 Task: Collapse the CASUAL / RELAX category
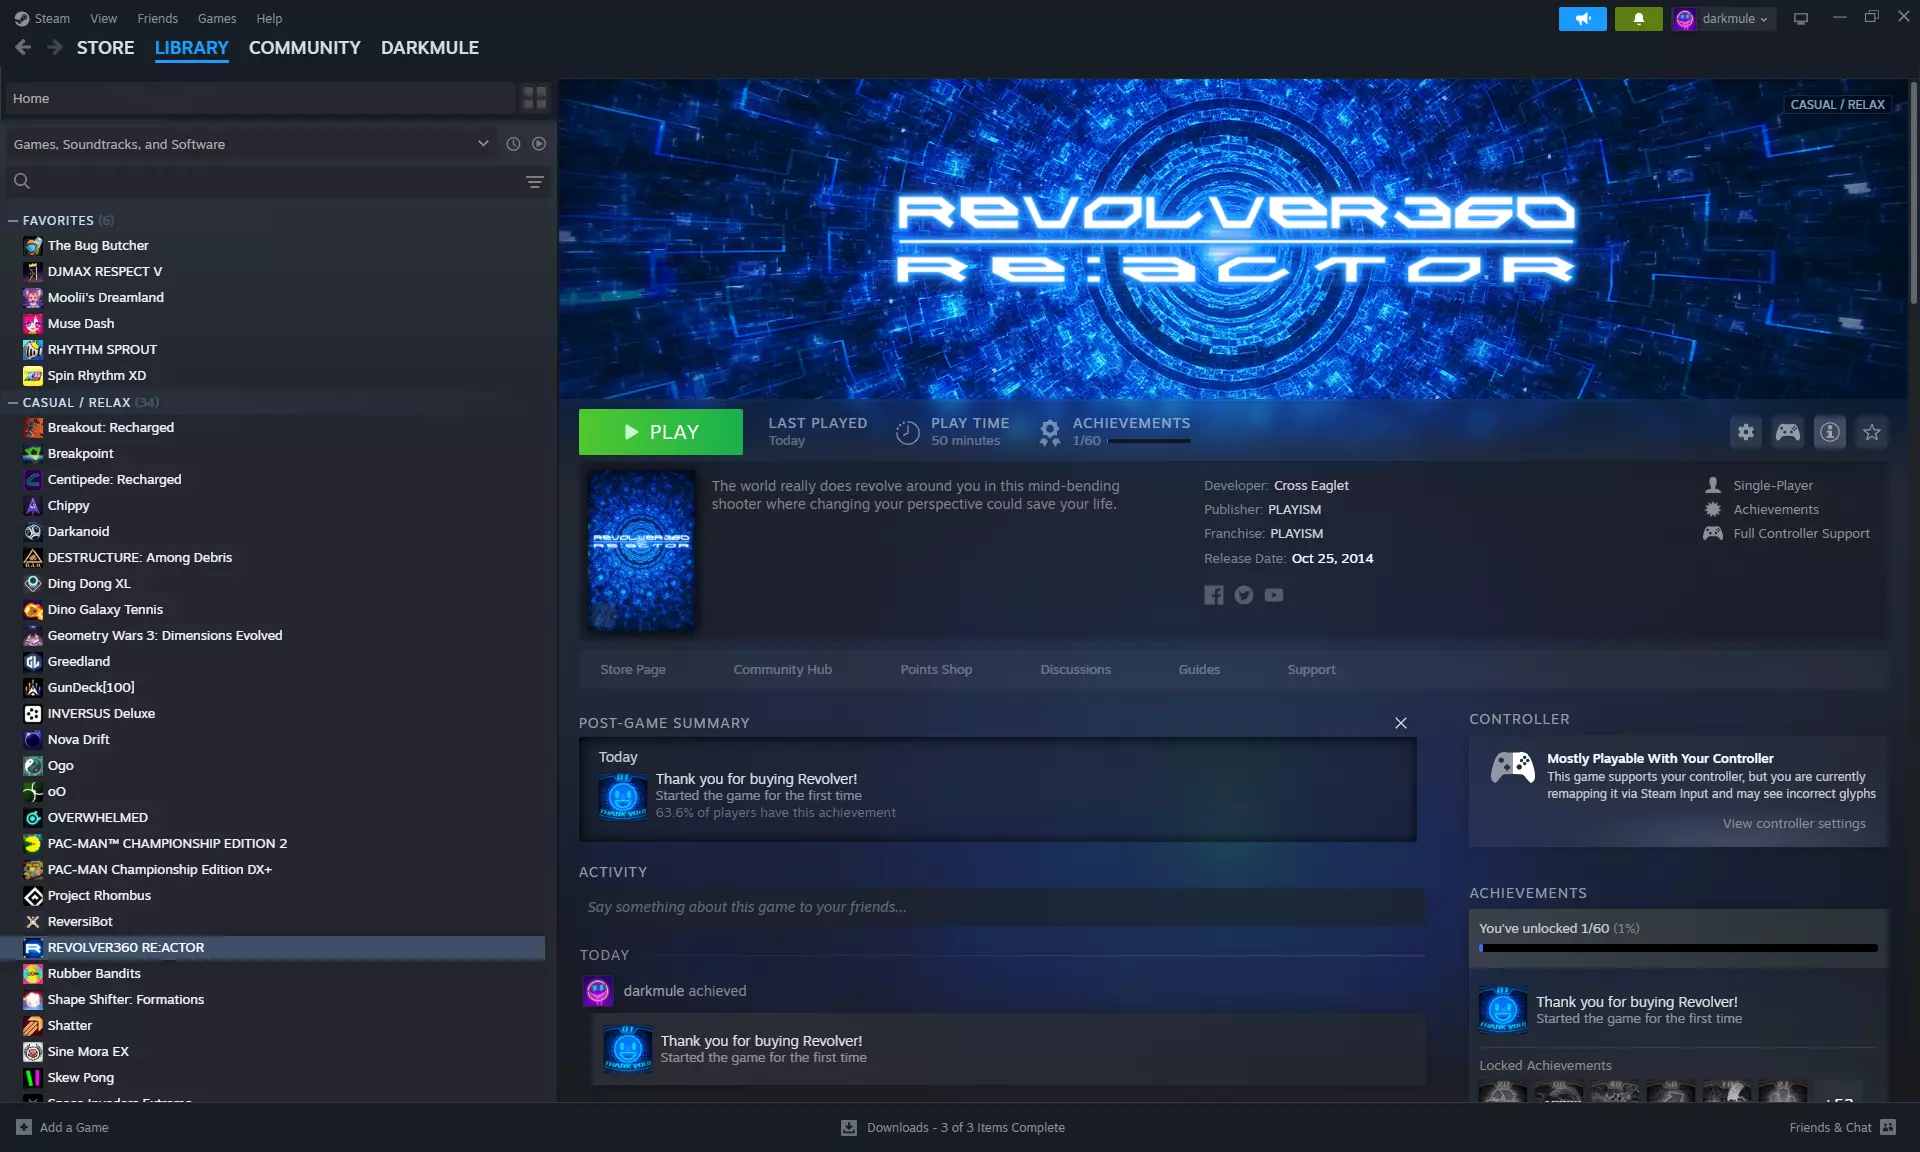pyautogui.click(x=13, y=402)
